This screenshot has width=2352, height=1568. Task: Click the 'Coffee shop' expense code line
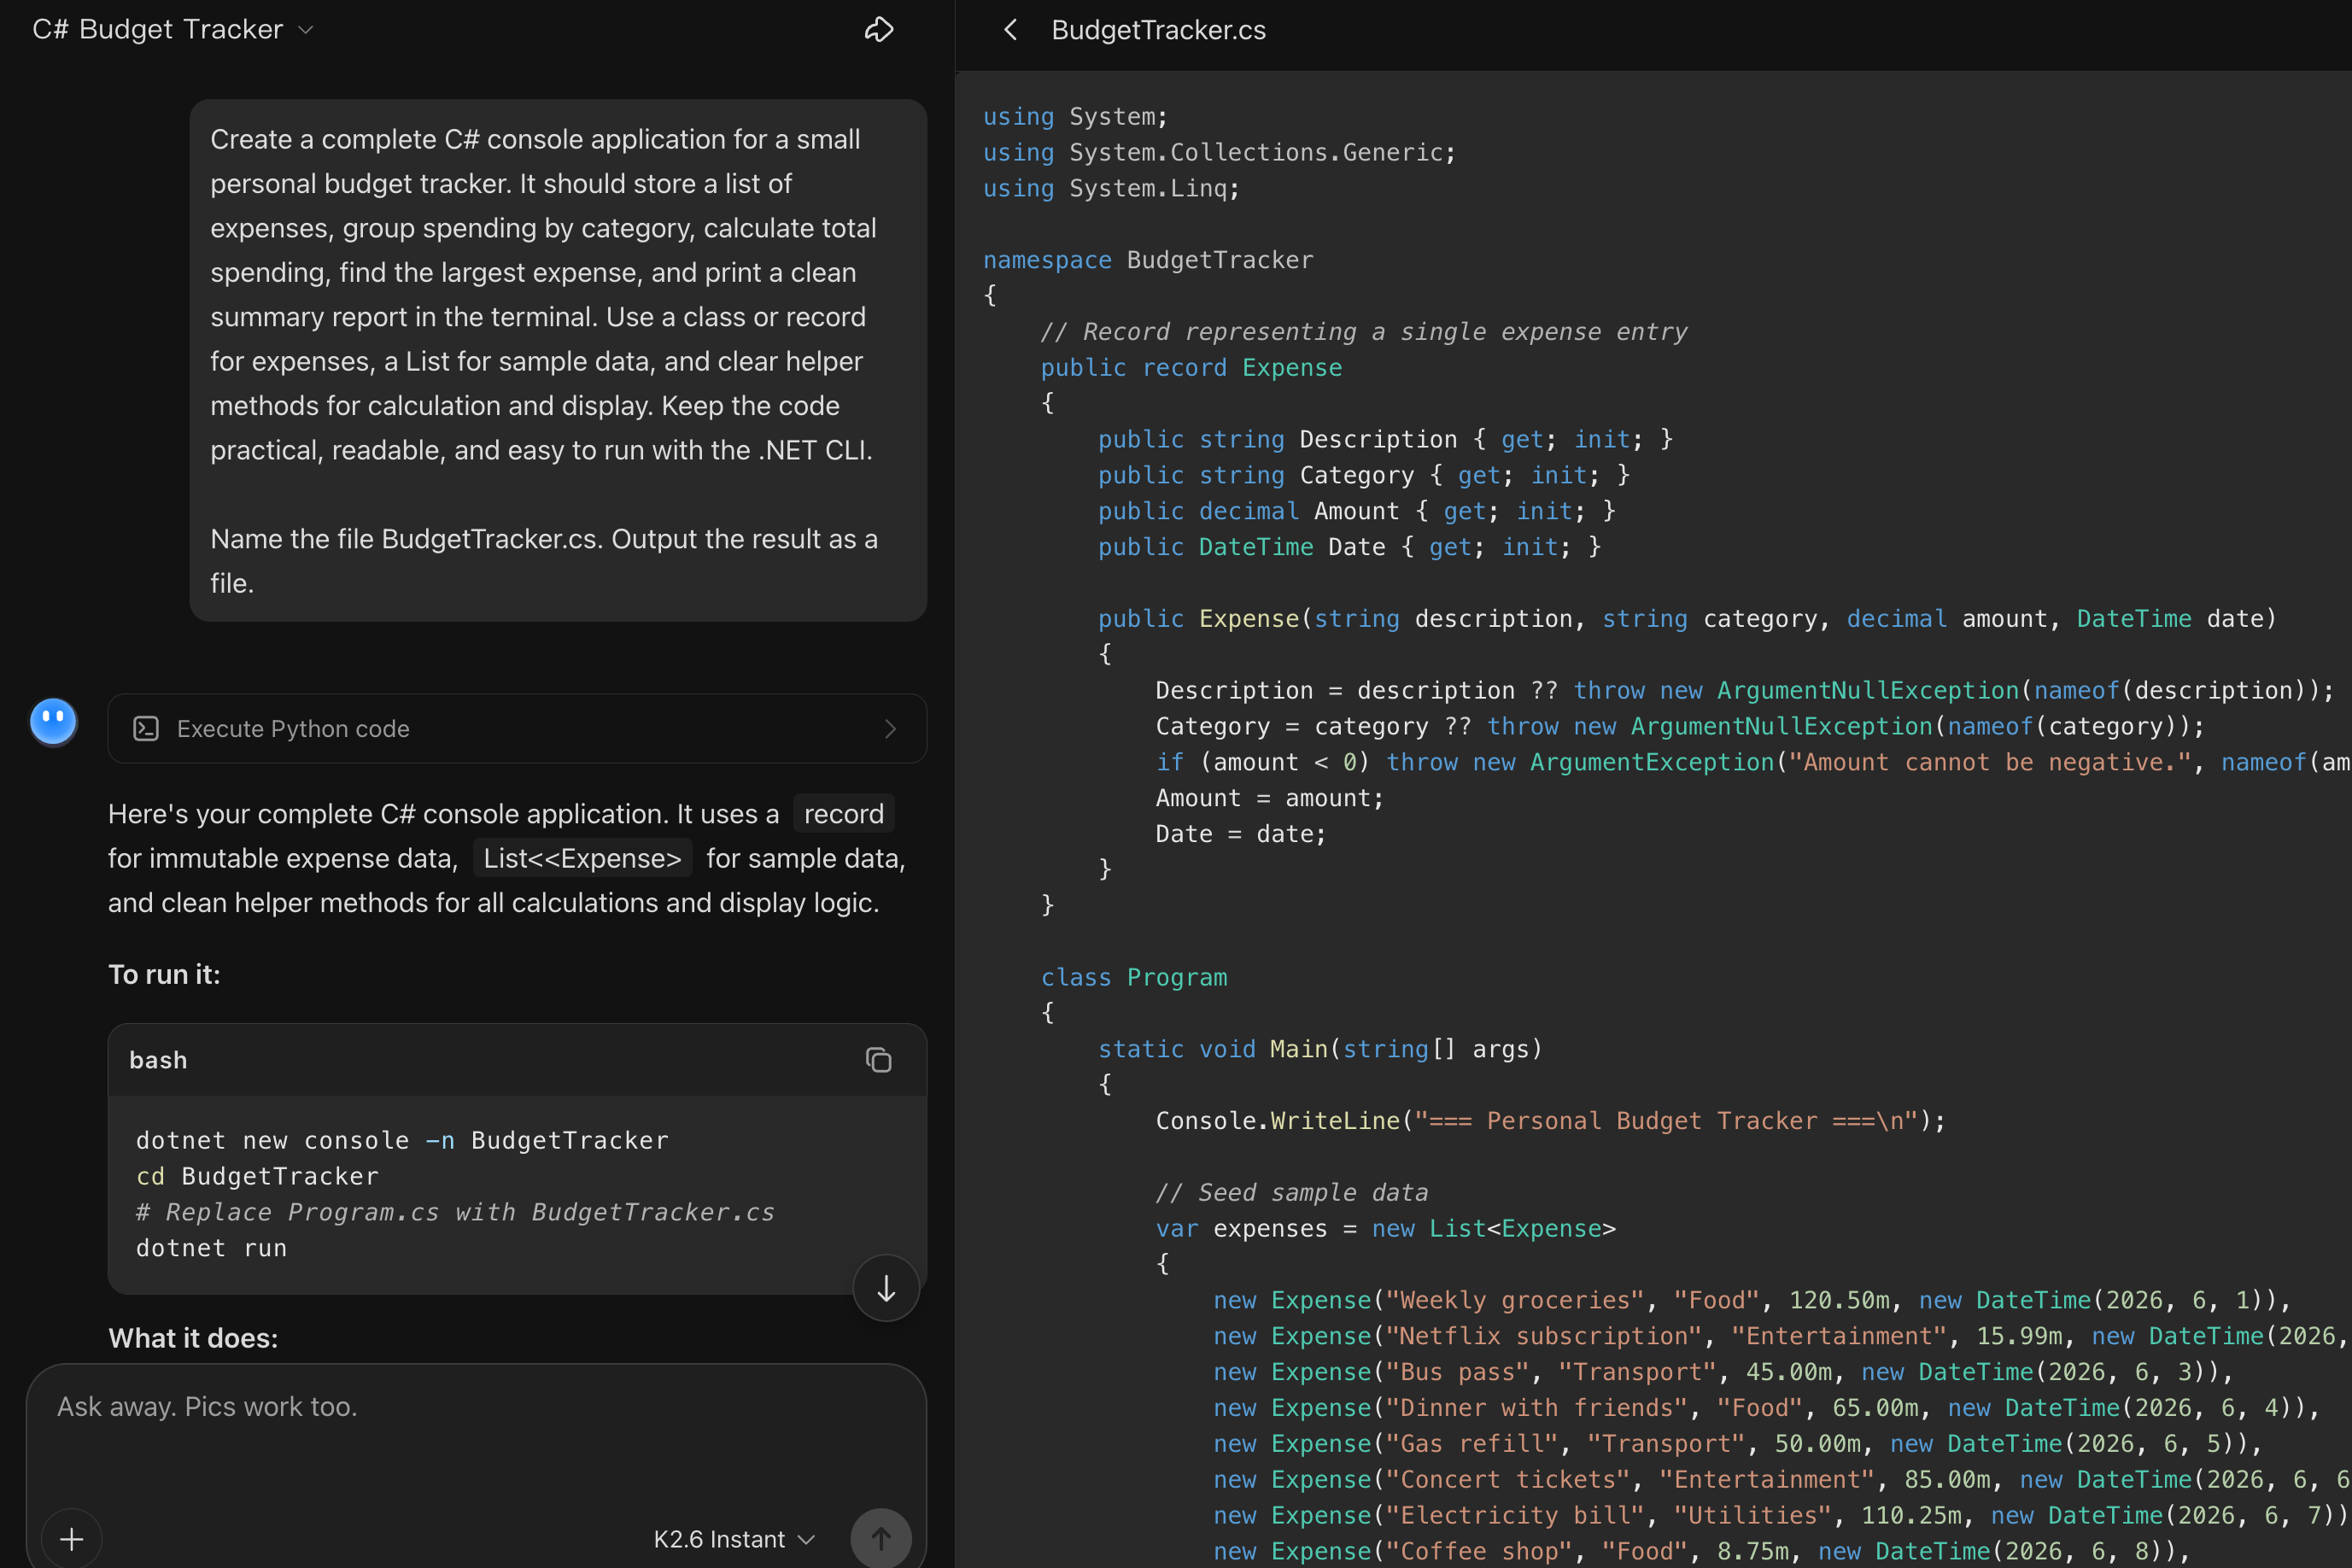click(x=1702, y=1551)
